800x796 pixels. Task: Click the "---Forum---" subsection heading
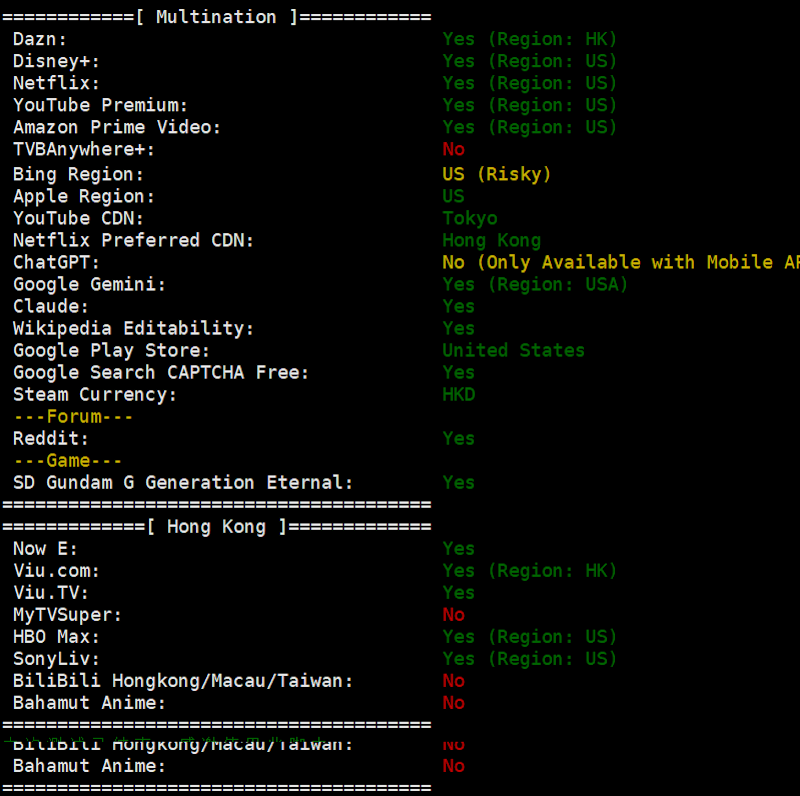73,417
